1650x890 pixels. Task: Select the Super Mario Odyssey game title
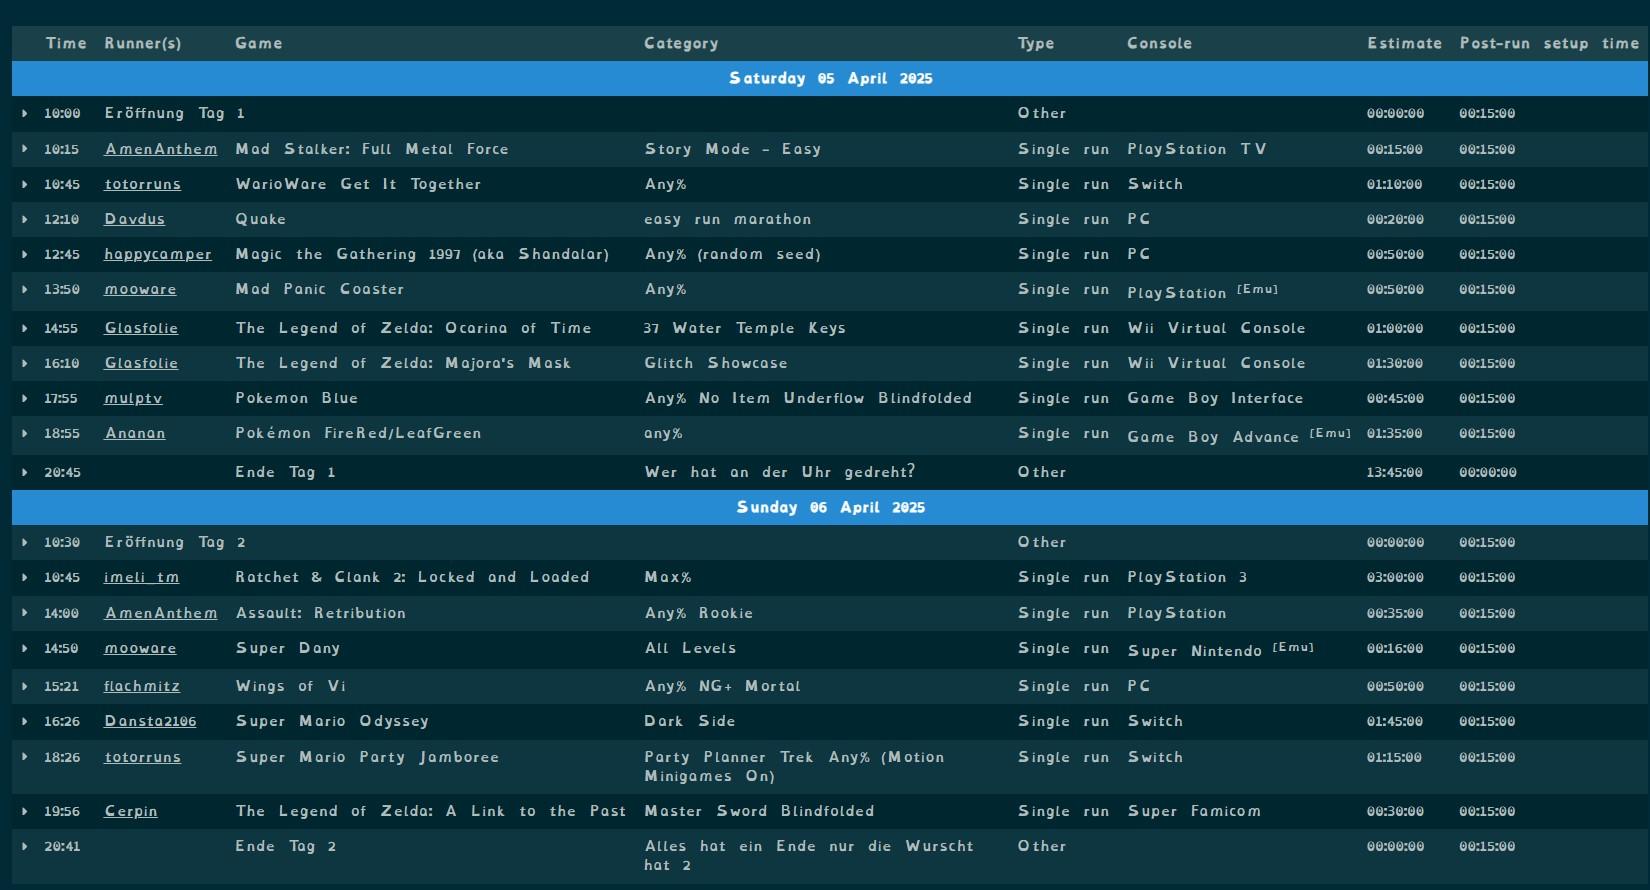click(x=332, y=721)
